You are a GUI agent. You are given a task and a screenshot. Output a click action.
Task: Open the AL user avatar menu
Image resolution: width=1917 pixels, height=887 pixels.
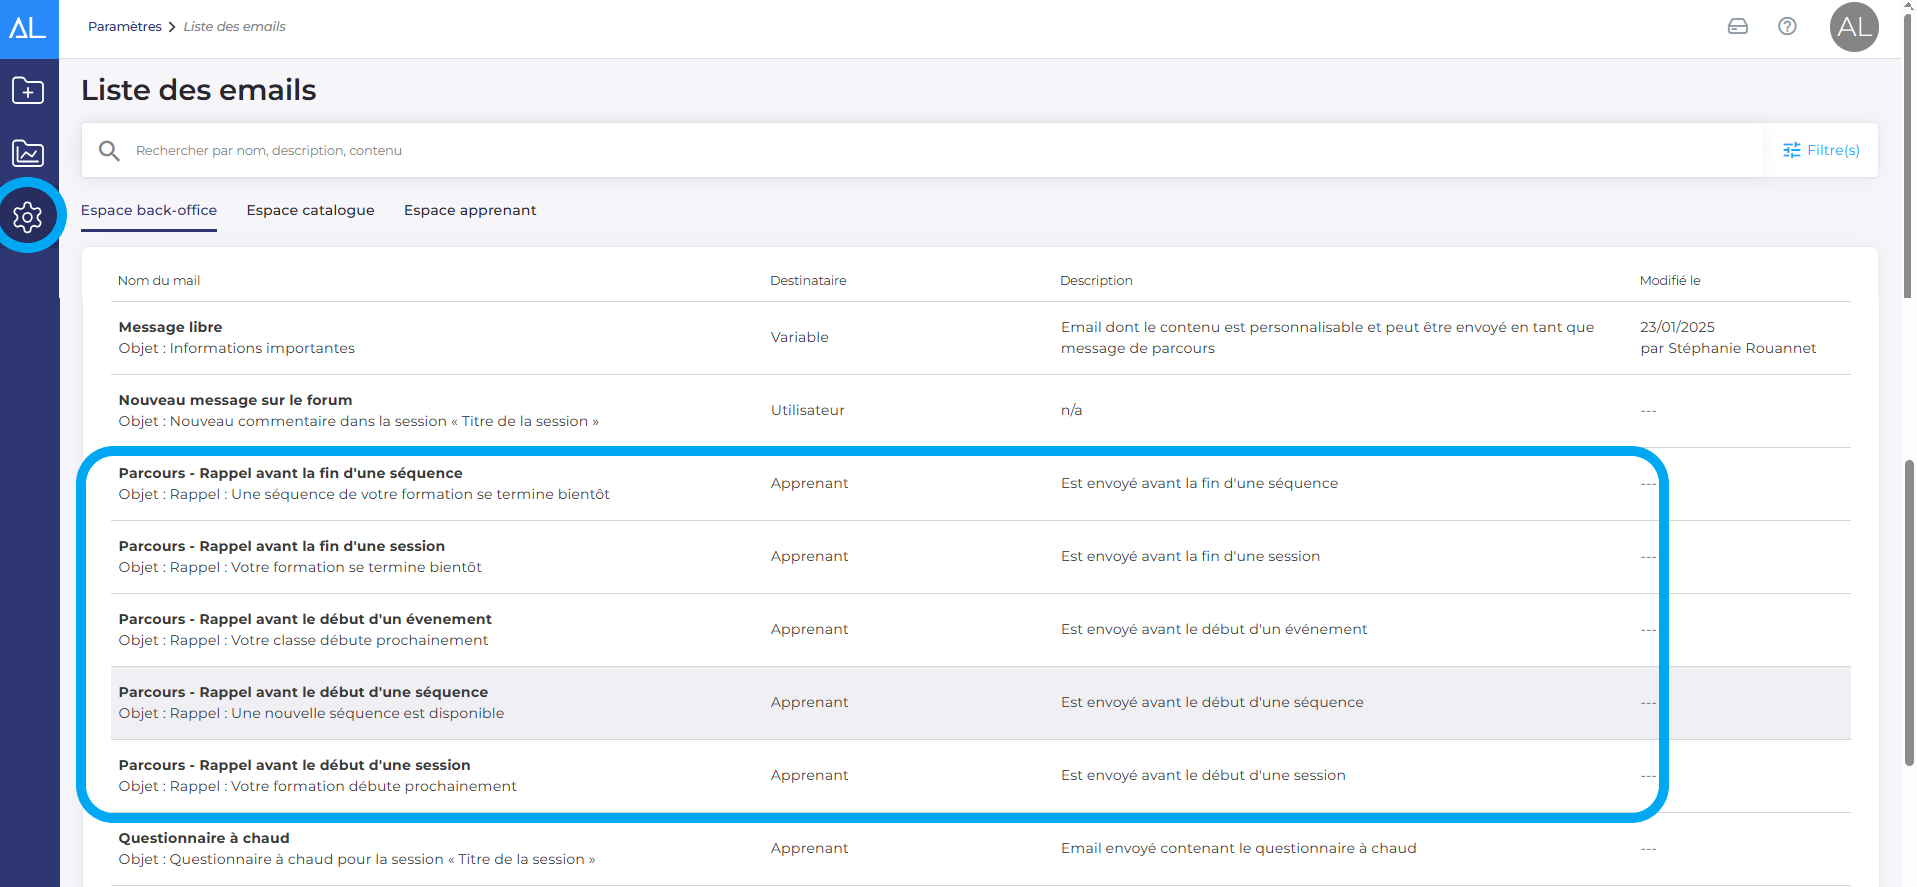point(1853,27)
